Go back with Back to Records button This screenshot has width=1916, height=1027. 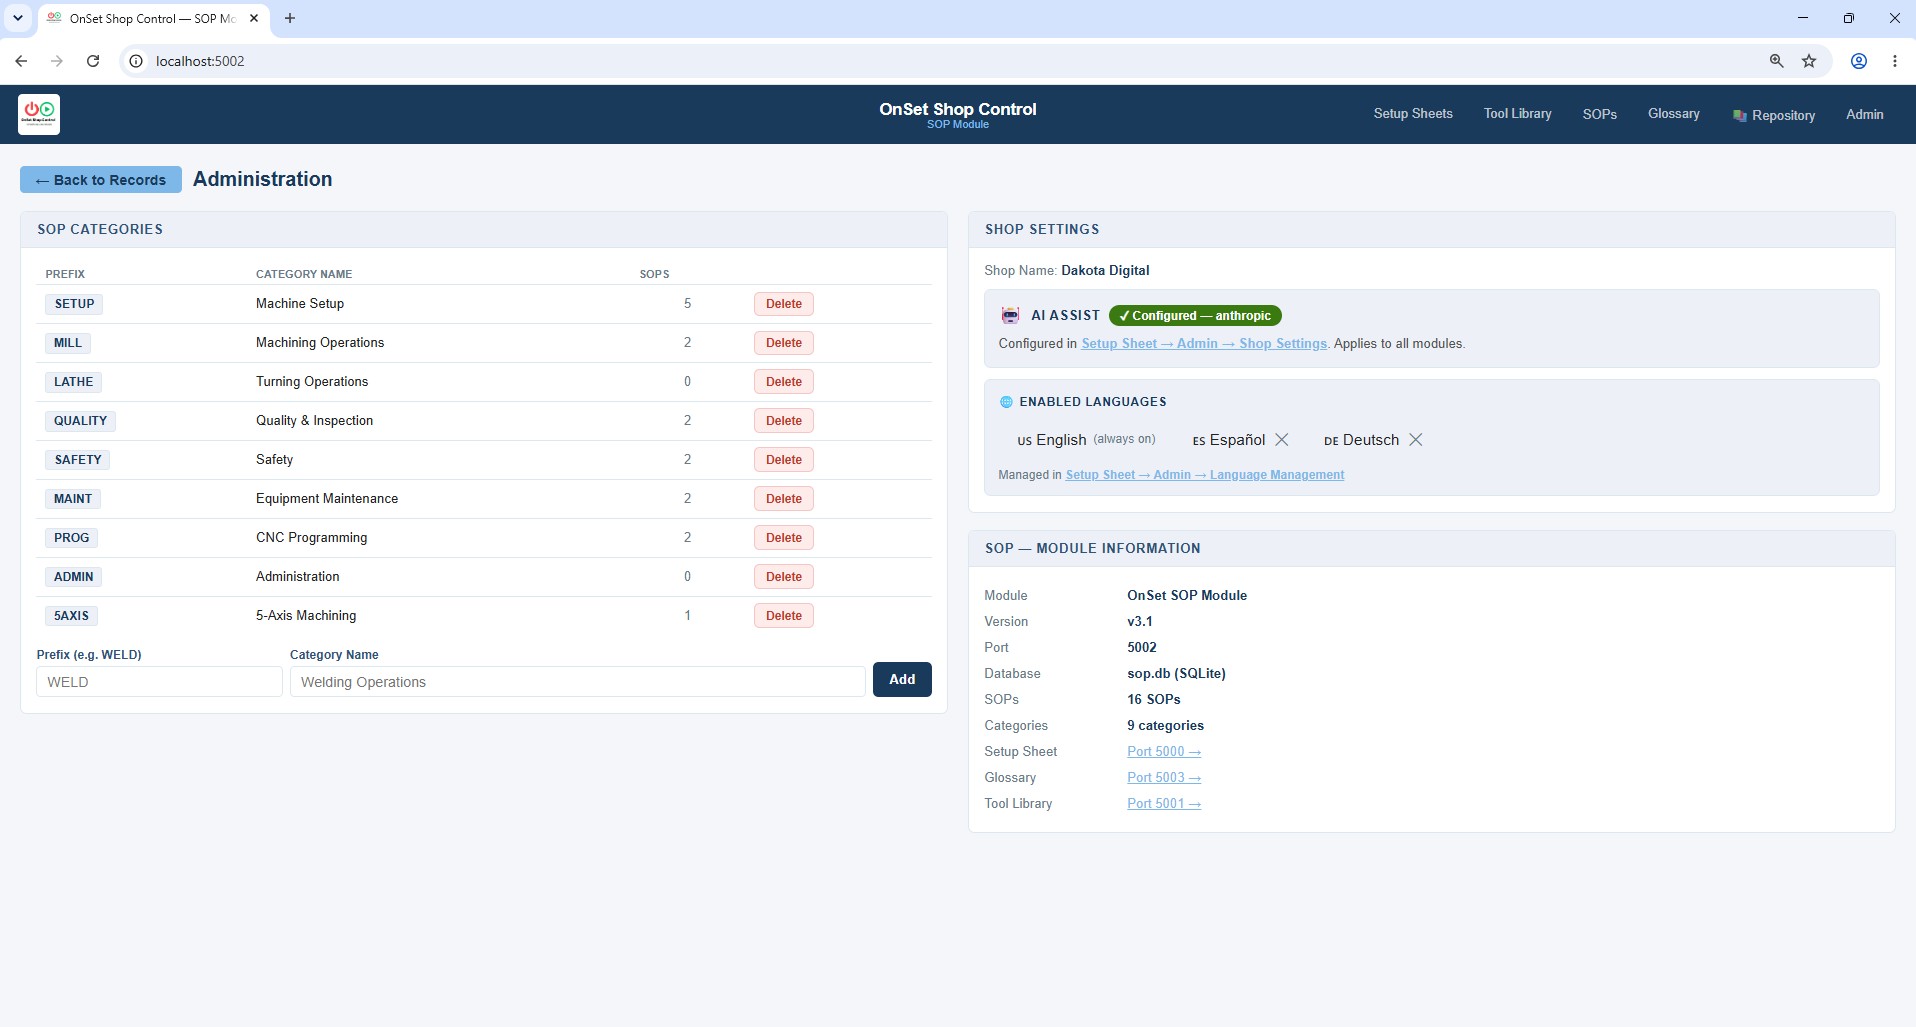[x=101, y=180]
